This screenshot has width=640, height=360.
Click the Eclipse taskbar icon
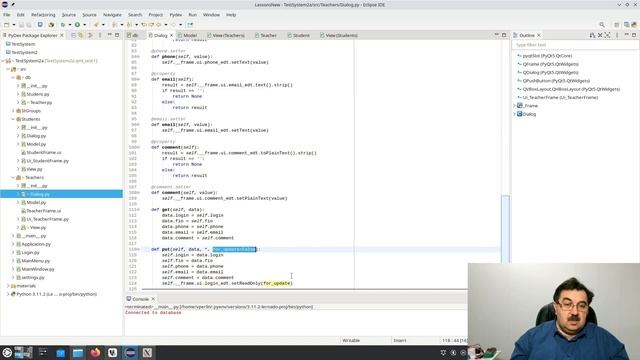130,353
